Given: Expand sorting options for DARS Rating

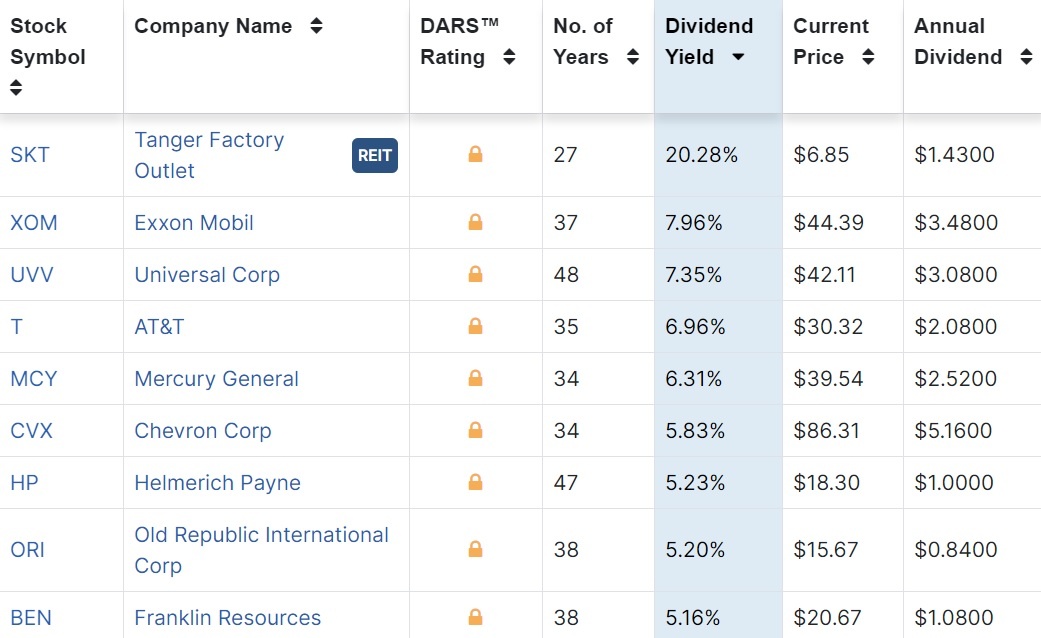Looking at the screenshot, I should coord(510,57).
